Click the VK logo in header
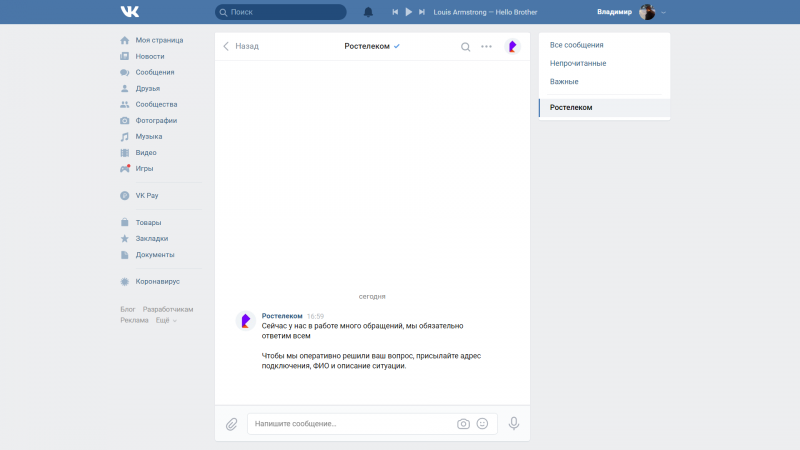 [x=130, y=12]
